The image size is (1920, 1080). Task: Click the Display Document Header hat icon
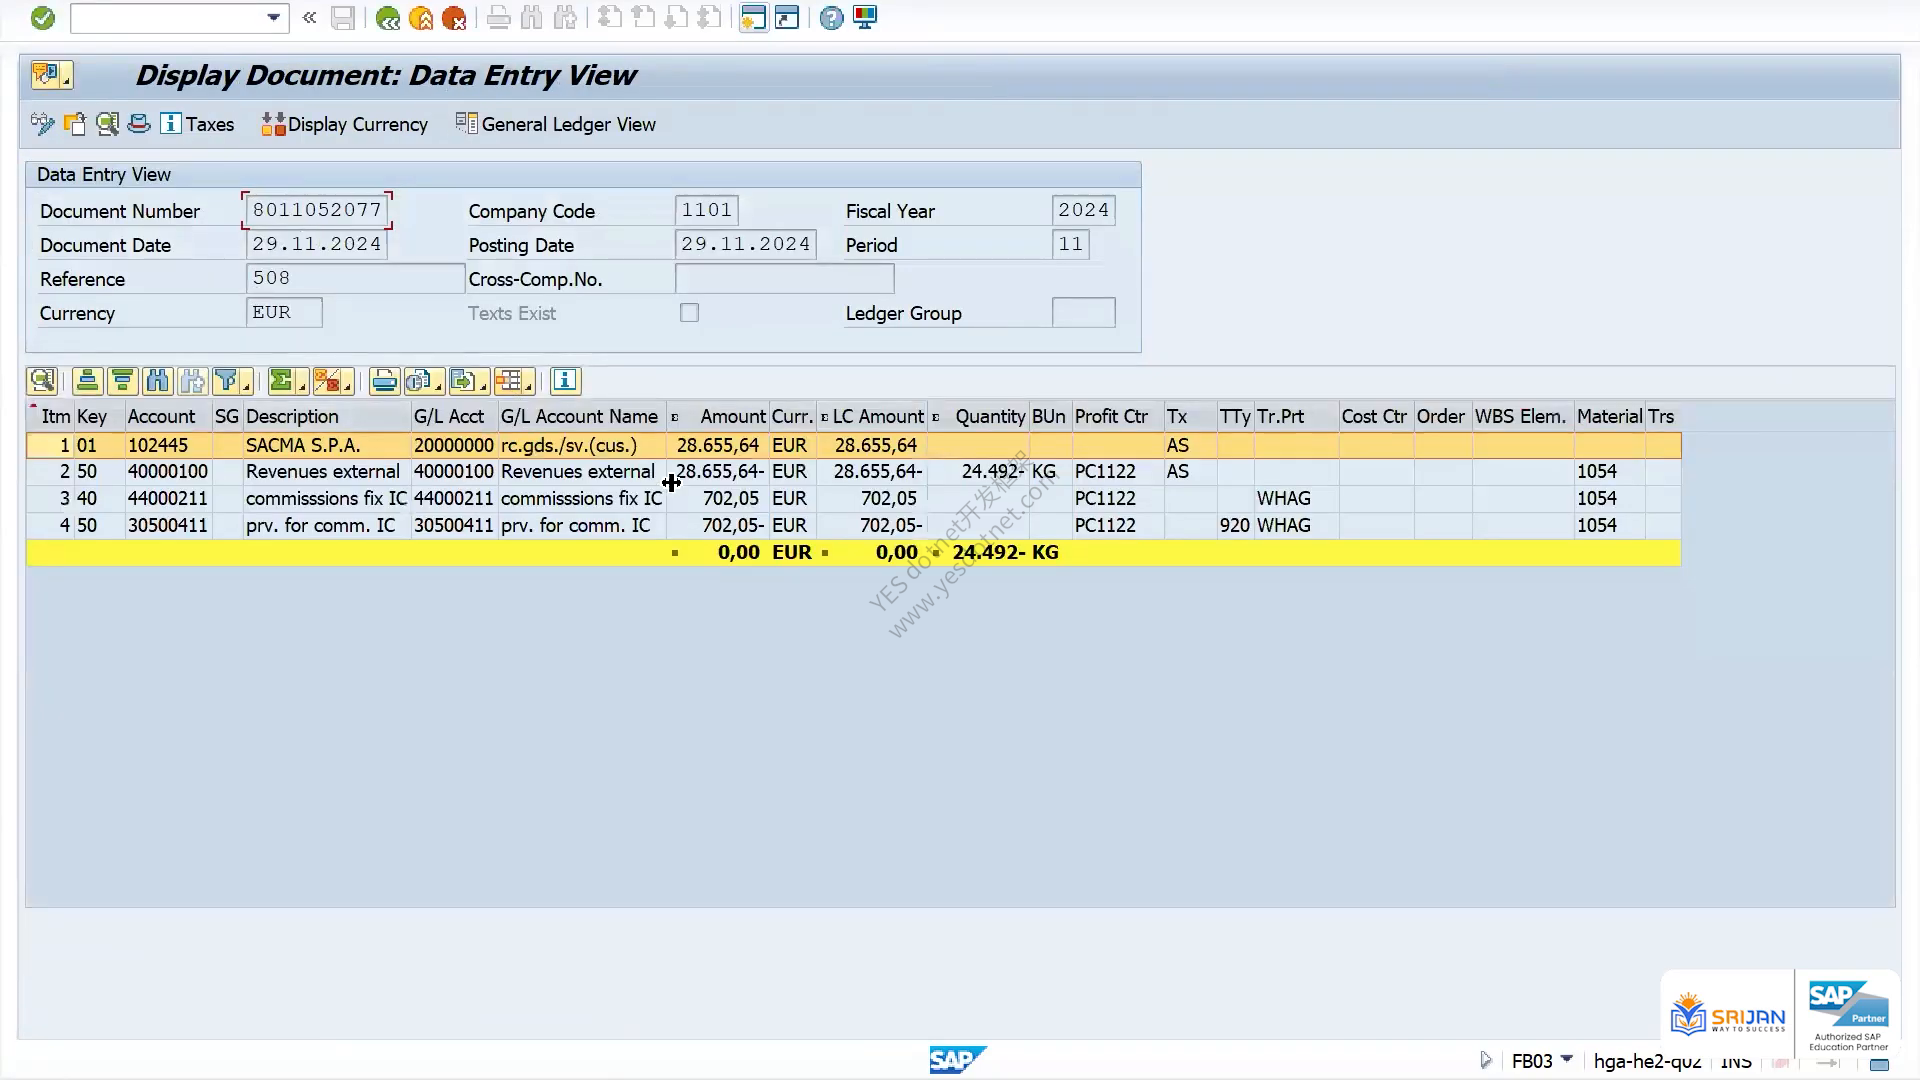tap(139, 124)
